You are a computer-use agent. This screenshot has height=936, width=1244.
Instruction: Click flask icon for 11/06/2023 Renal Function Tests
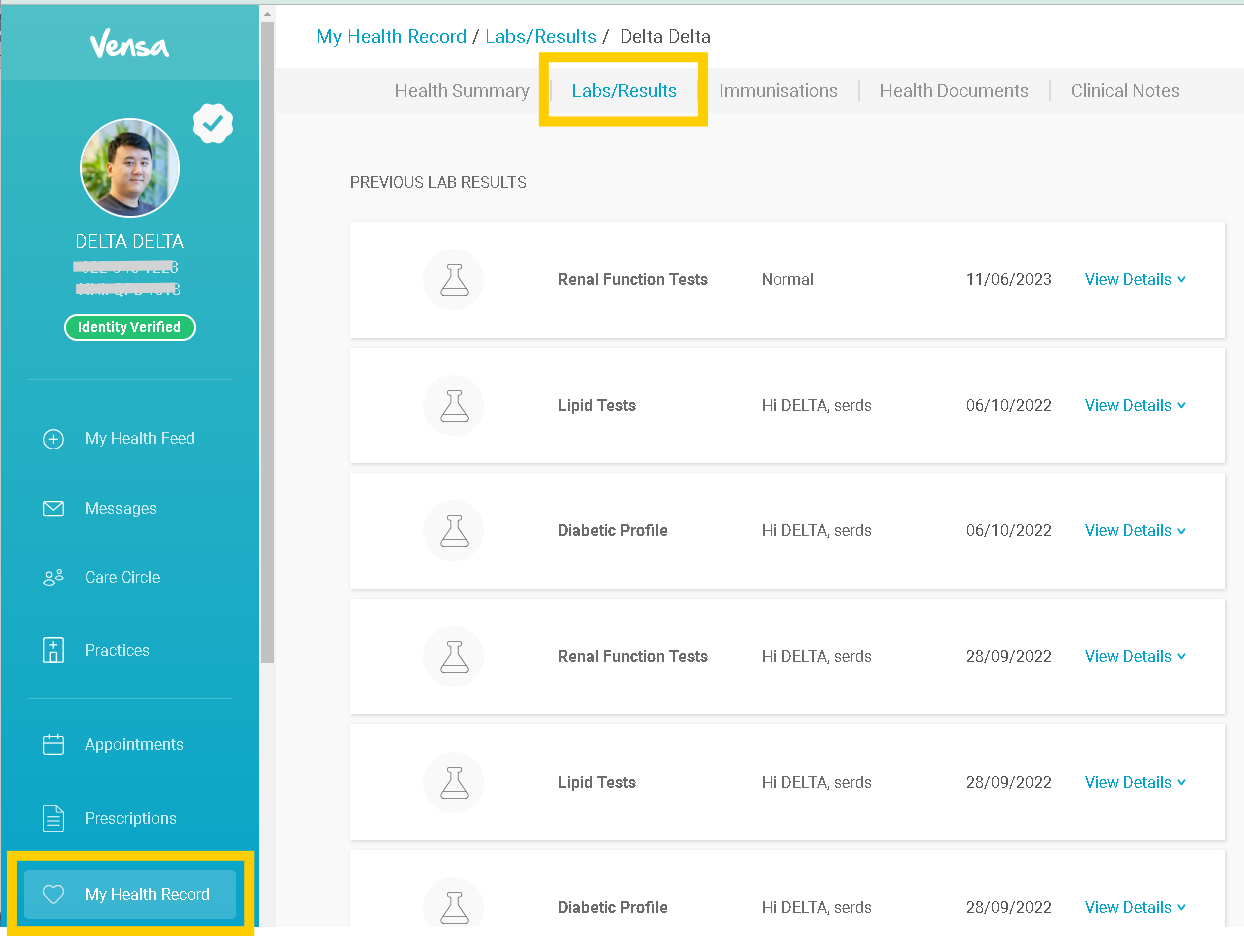454,280
